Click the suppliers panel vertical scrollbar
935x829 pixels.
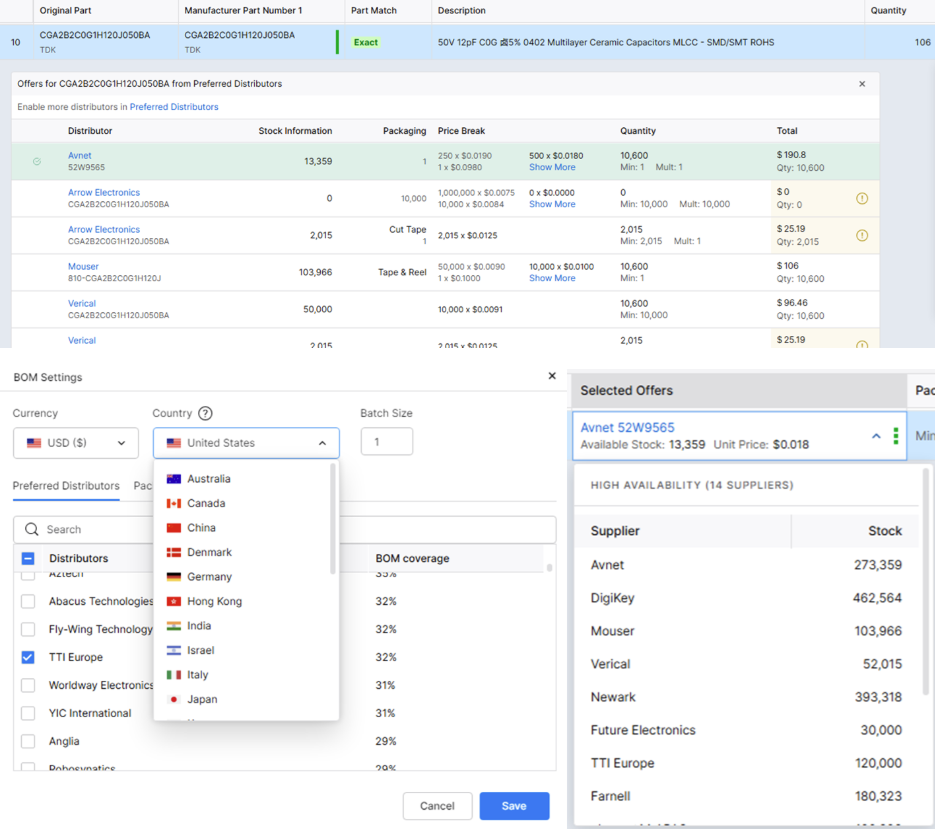pos(925,581)
